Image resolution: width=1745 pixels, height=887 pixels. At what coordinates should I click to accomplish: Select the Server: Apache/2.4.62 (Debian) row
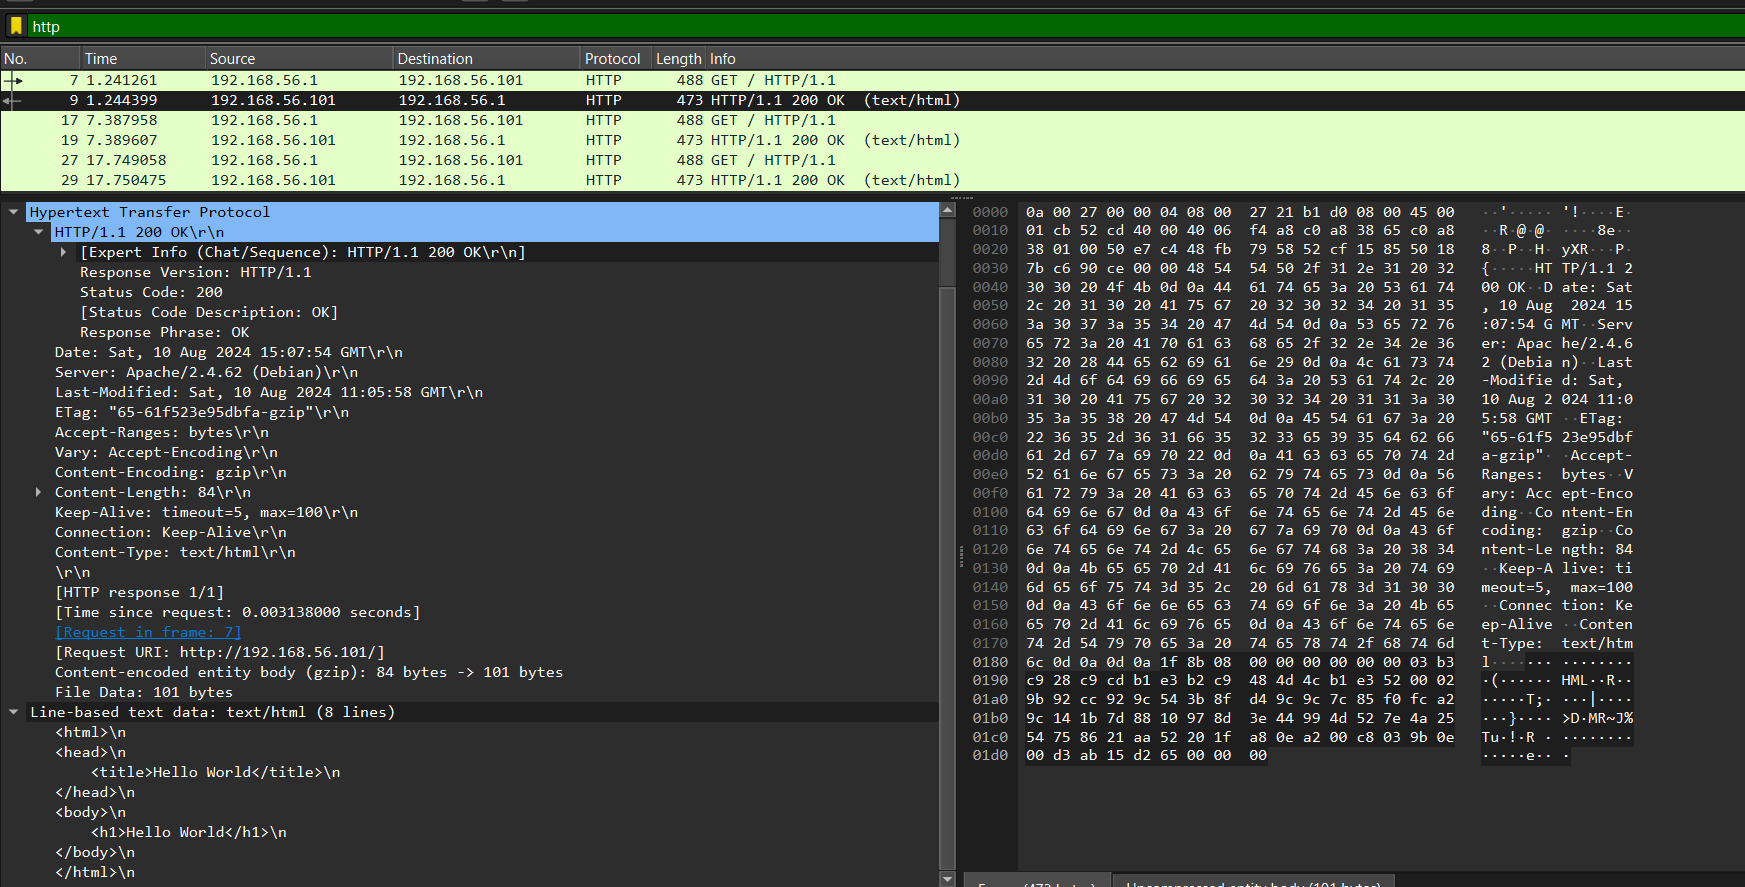click(470, 372)
